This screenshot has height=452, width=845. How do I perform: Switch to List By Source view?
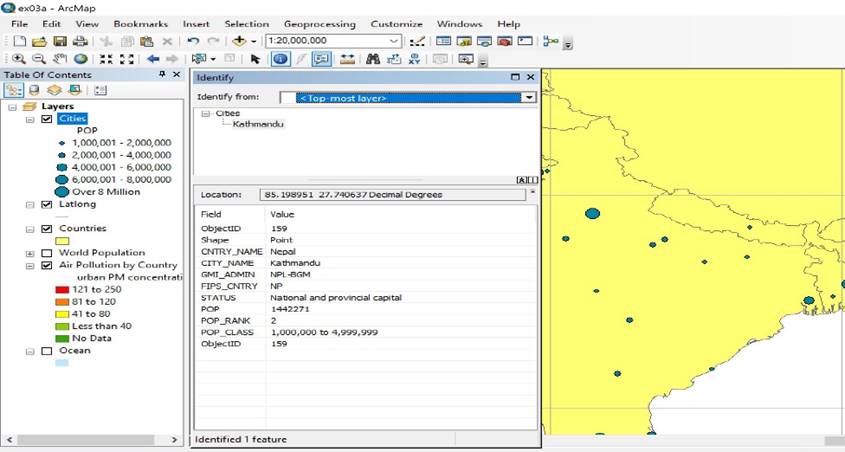pos(34,90)
